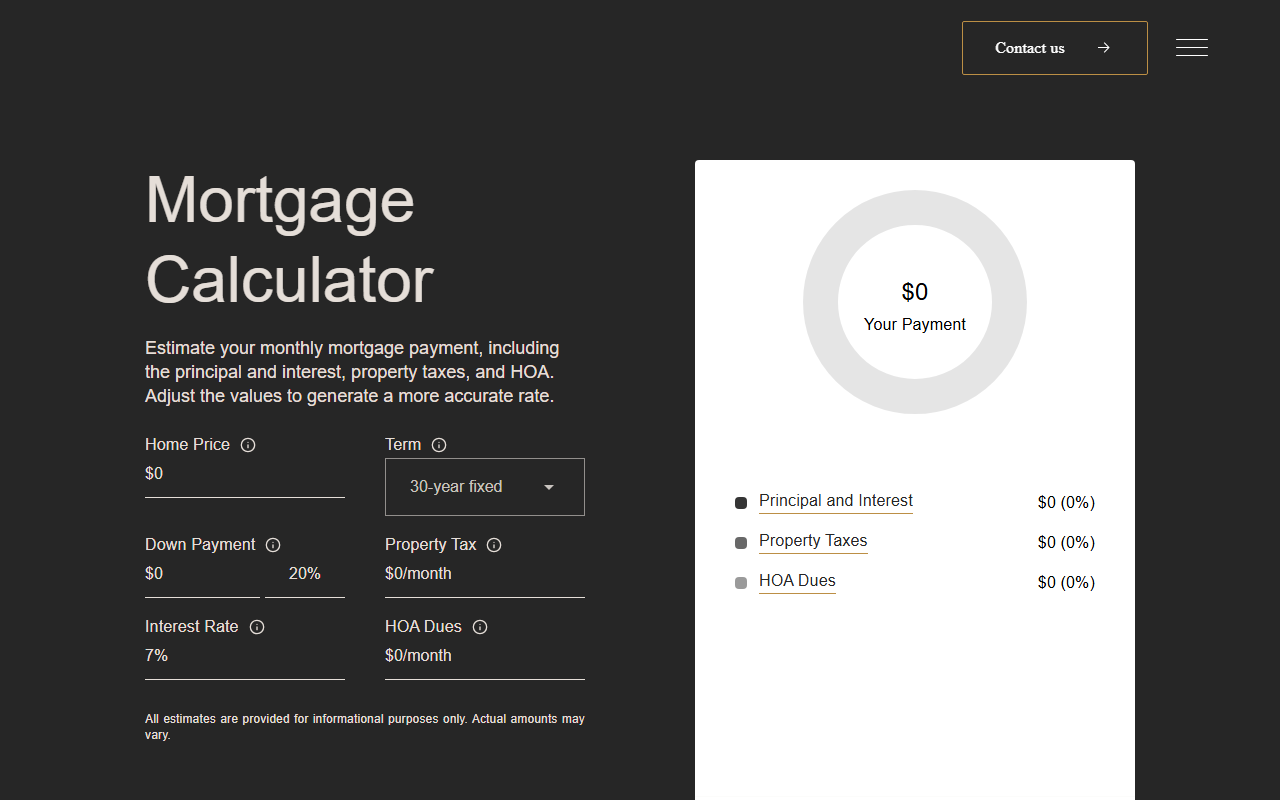The image size is (1280, 800).
Task: Click the Term info icon
Action: (x=439, y=445)
